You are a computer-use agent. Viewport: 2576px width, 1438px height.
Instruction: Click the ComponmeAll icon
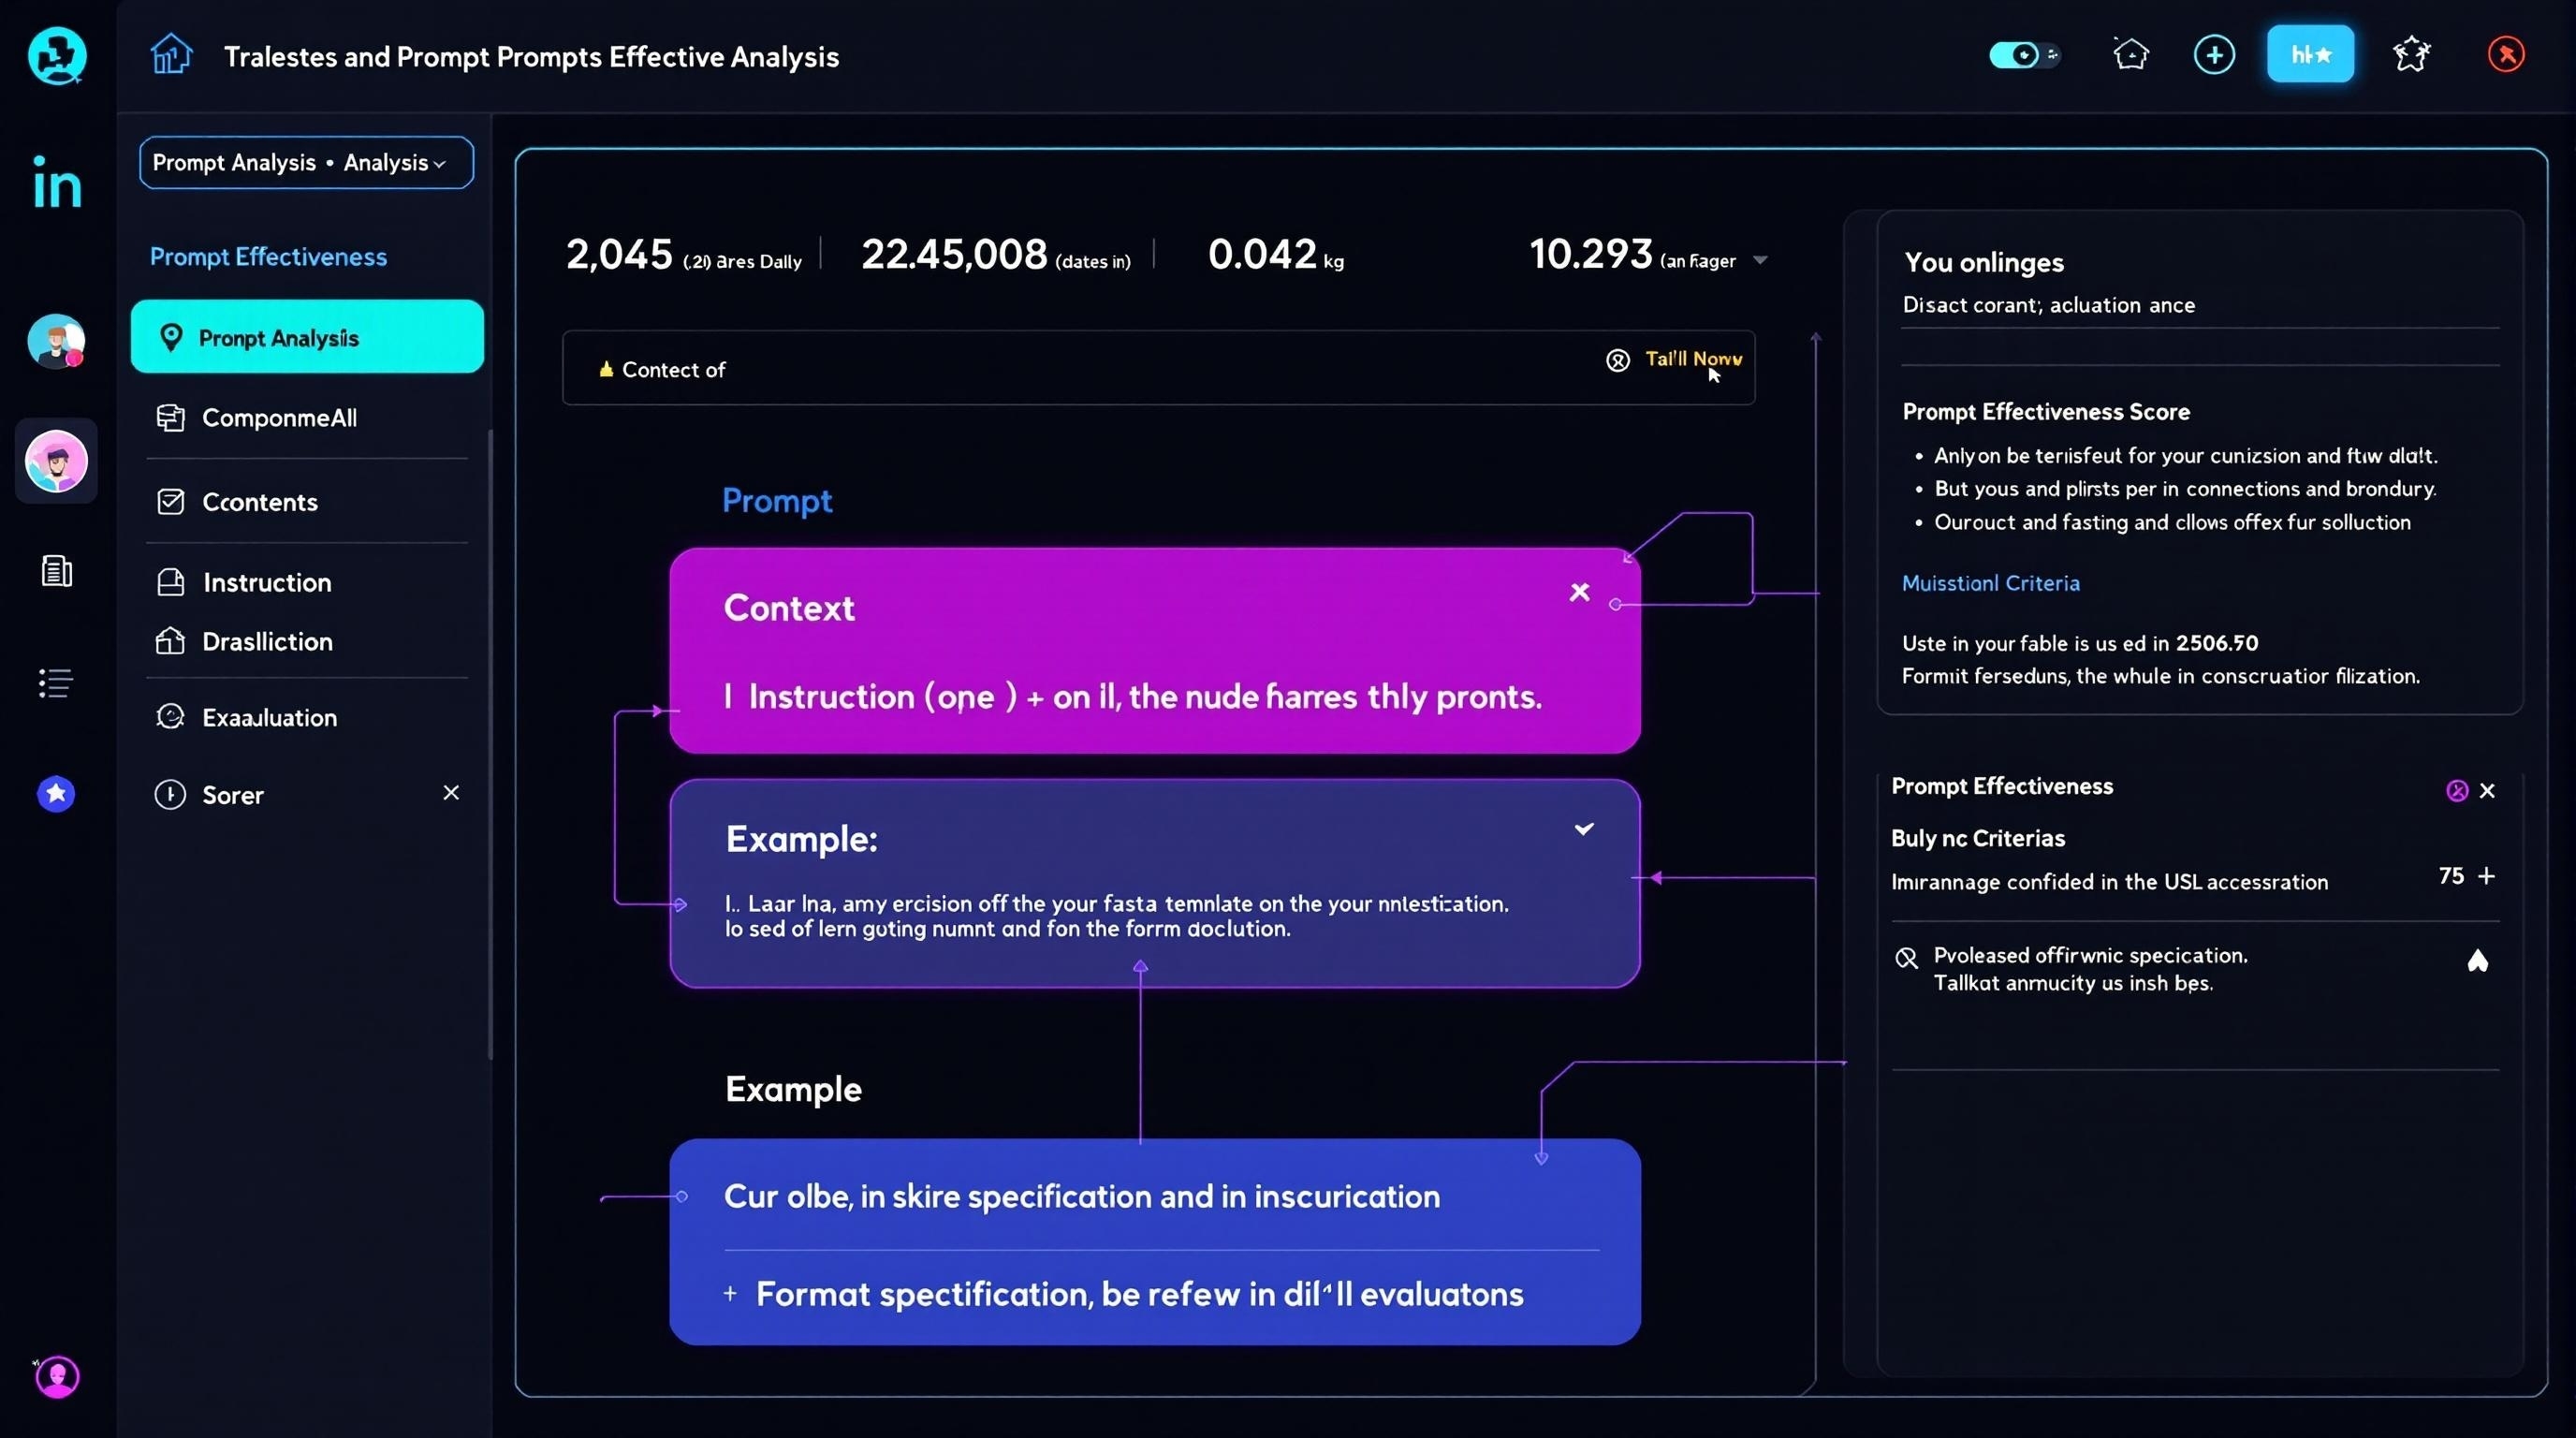(170, 418)
